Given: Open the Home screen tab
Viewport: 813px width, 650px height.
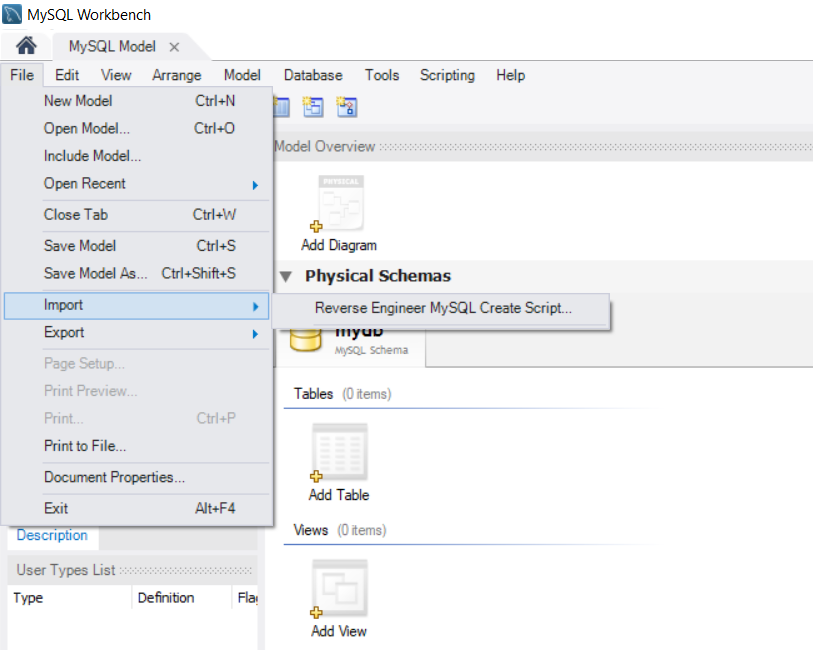Looking at the screenshot, I should pyautogui.click(x=24, y=46).
